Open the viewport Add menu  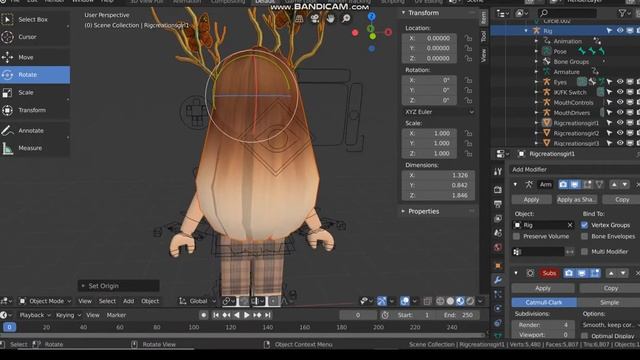(129, 301)
